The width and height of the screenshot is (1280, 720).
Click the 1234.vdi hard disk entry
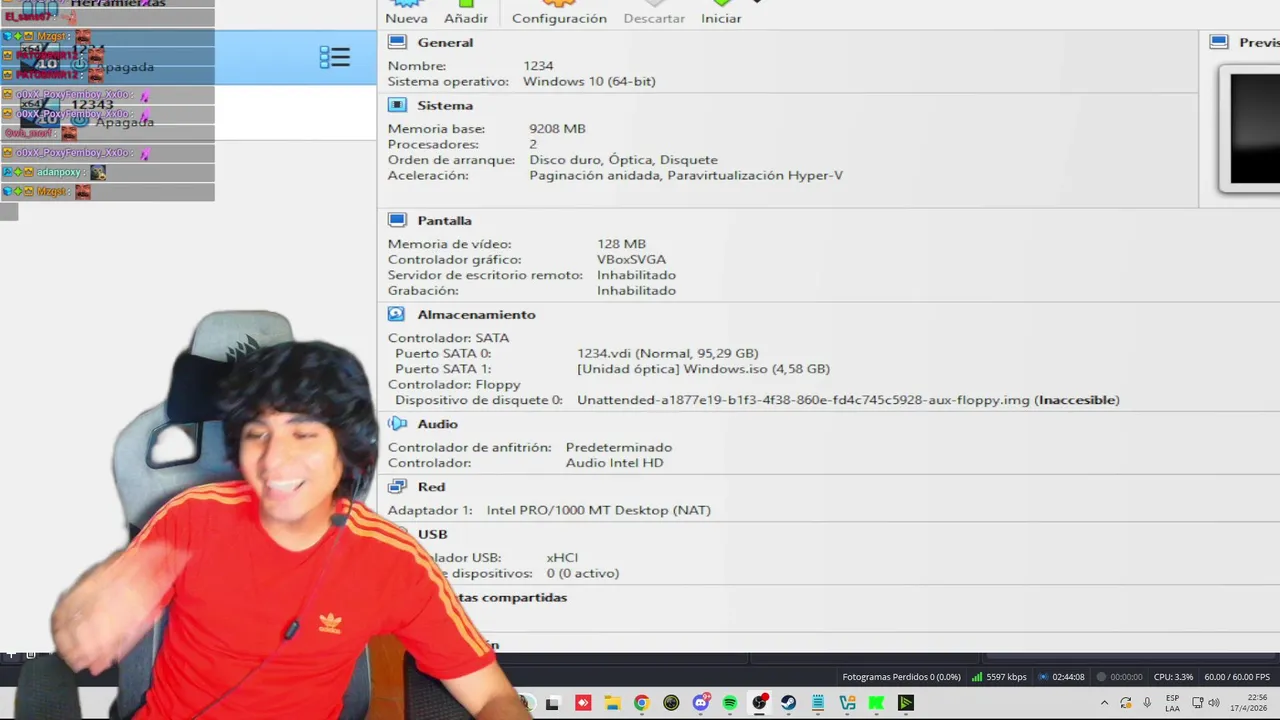667,353
